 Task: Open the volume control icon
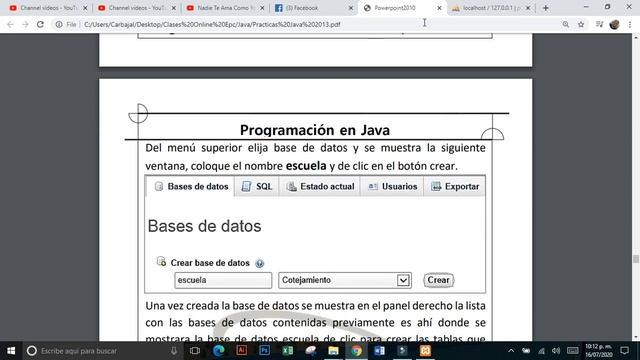(556, 351)
